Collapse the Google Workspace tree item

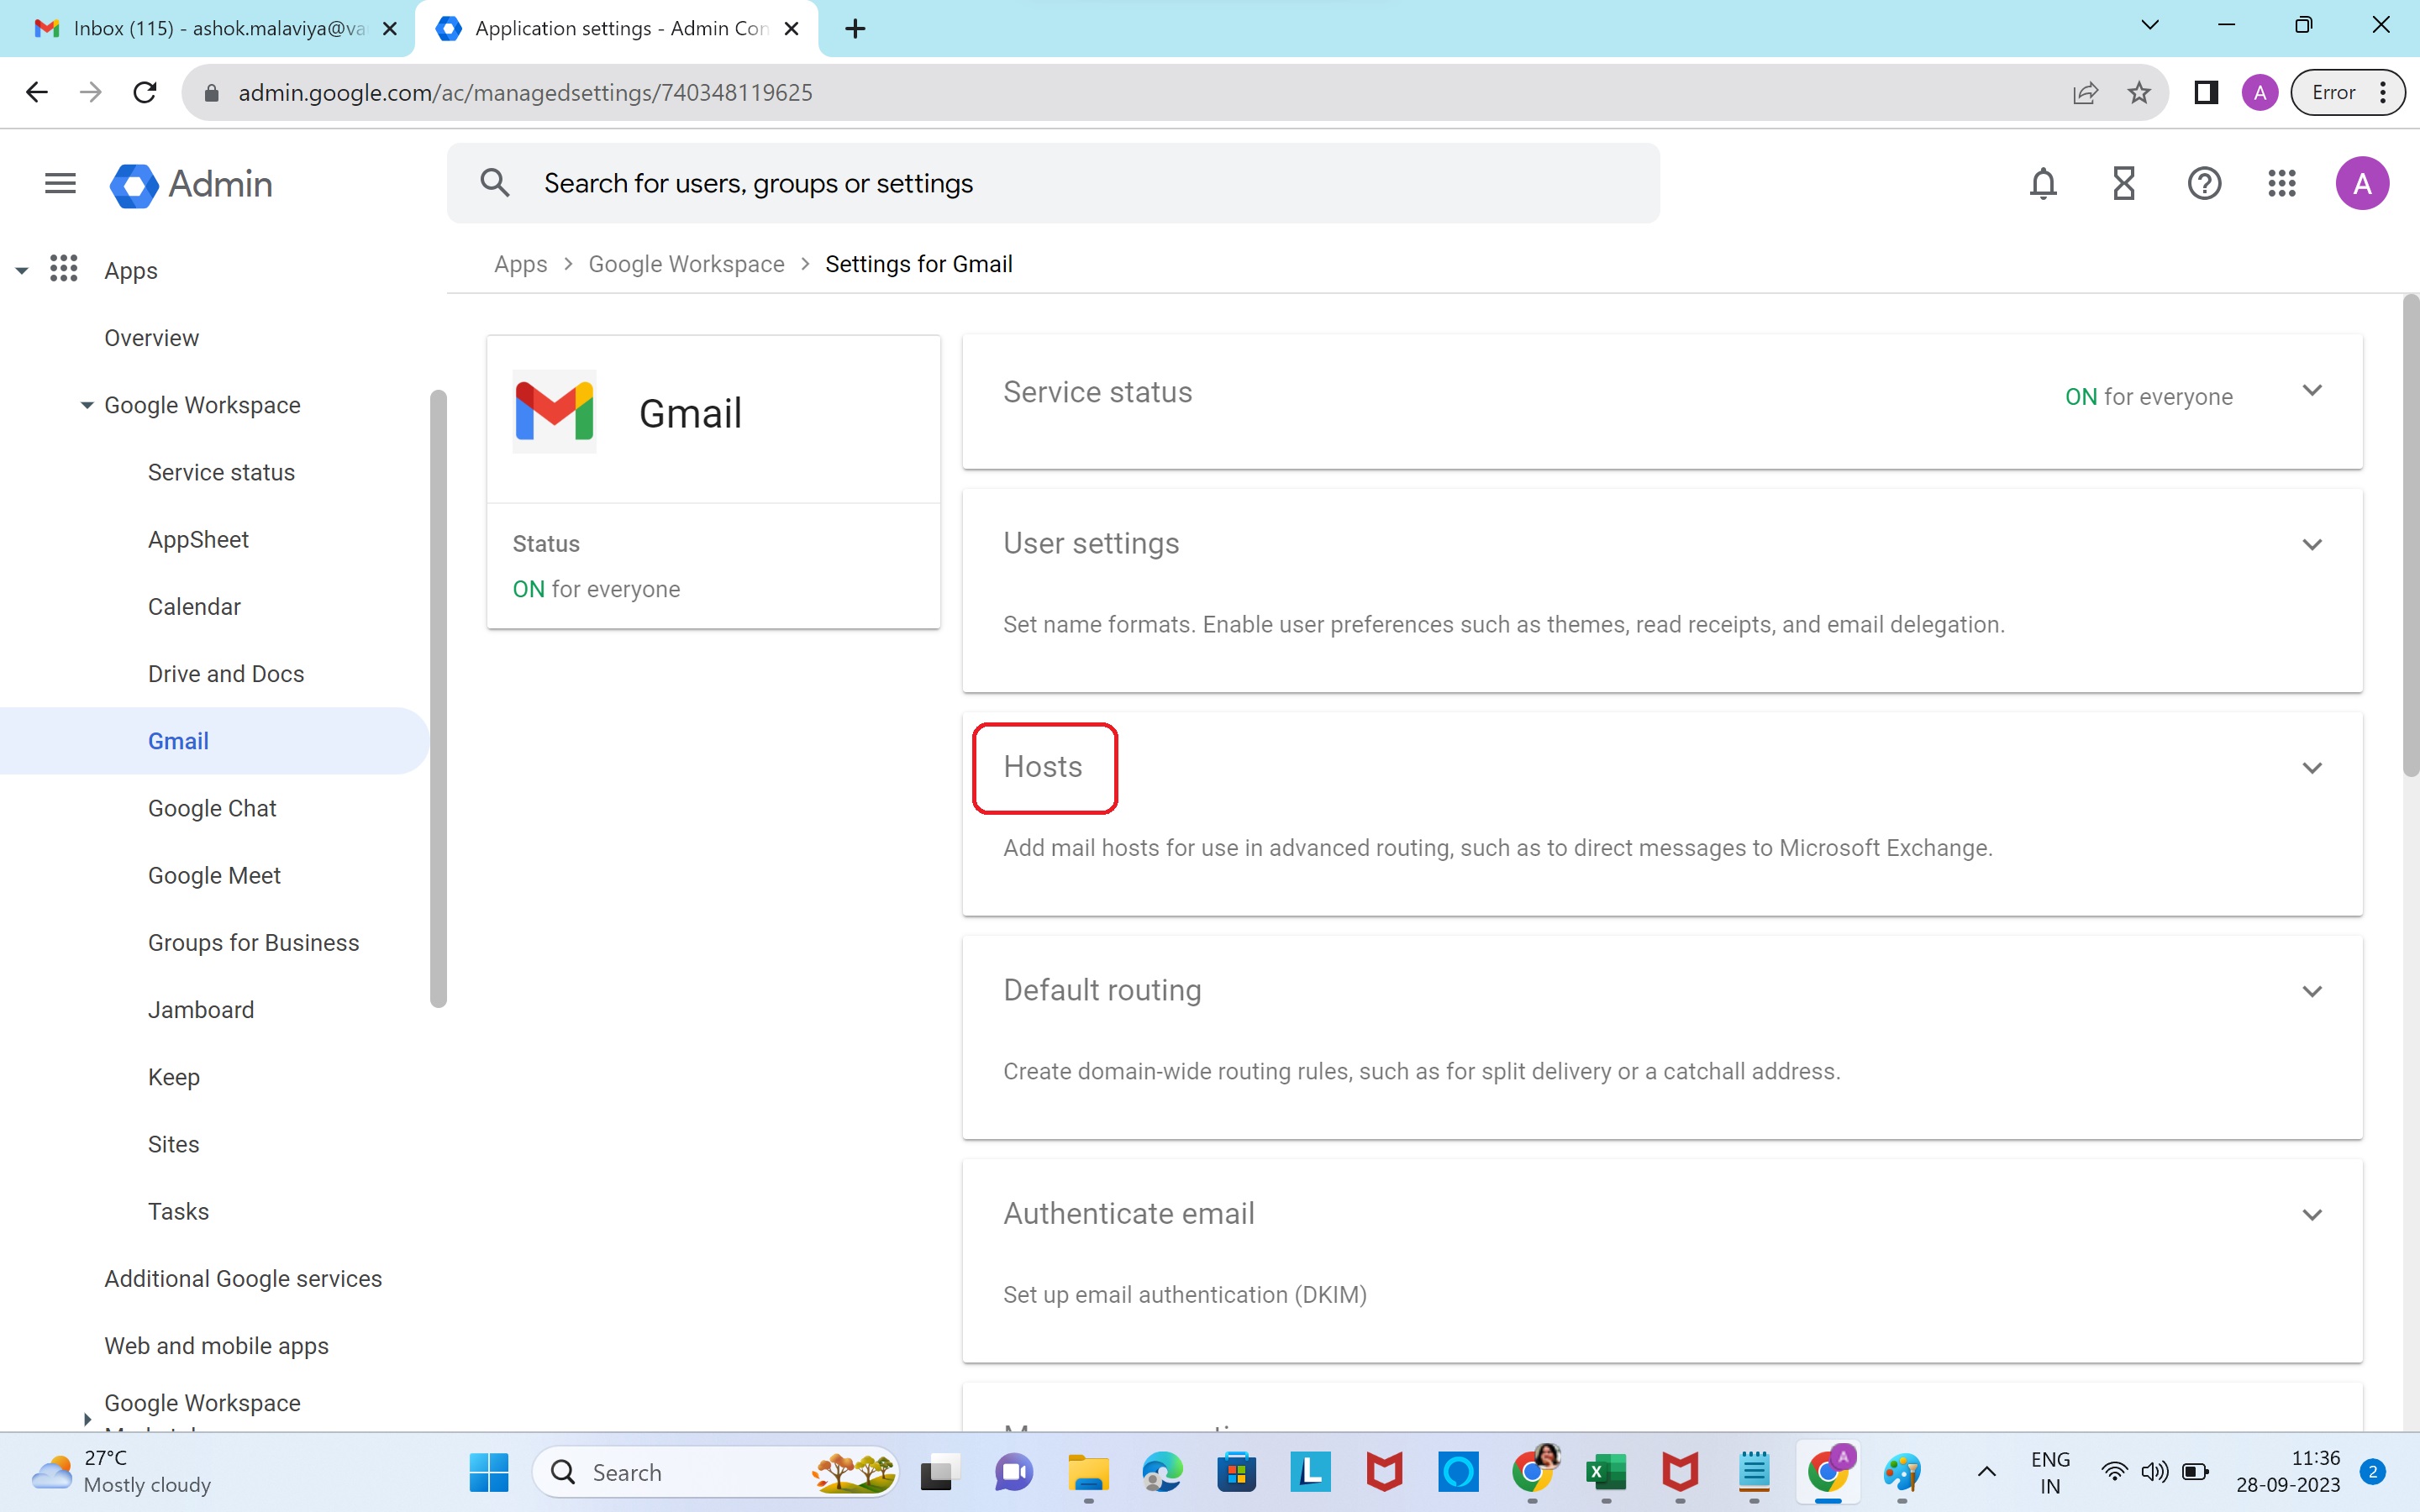(87, 405)
